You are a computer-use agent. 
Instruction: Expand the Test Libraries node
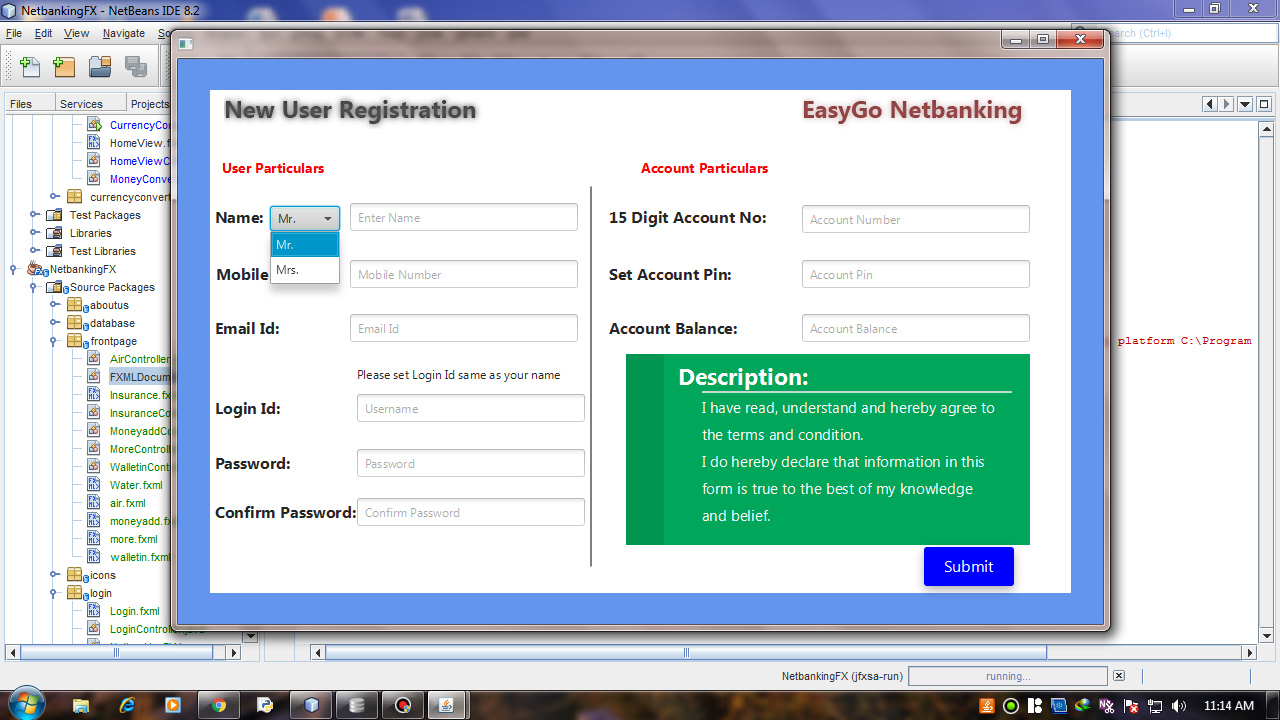[34, 251]
